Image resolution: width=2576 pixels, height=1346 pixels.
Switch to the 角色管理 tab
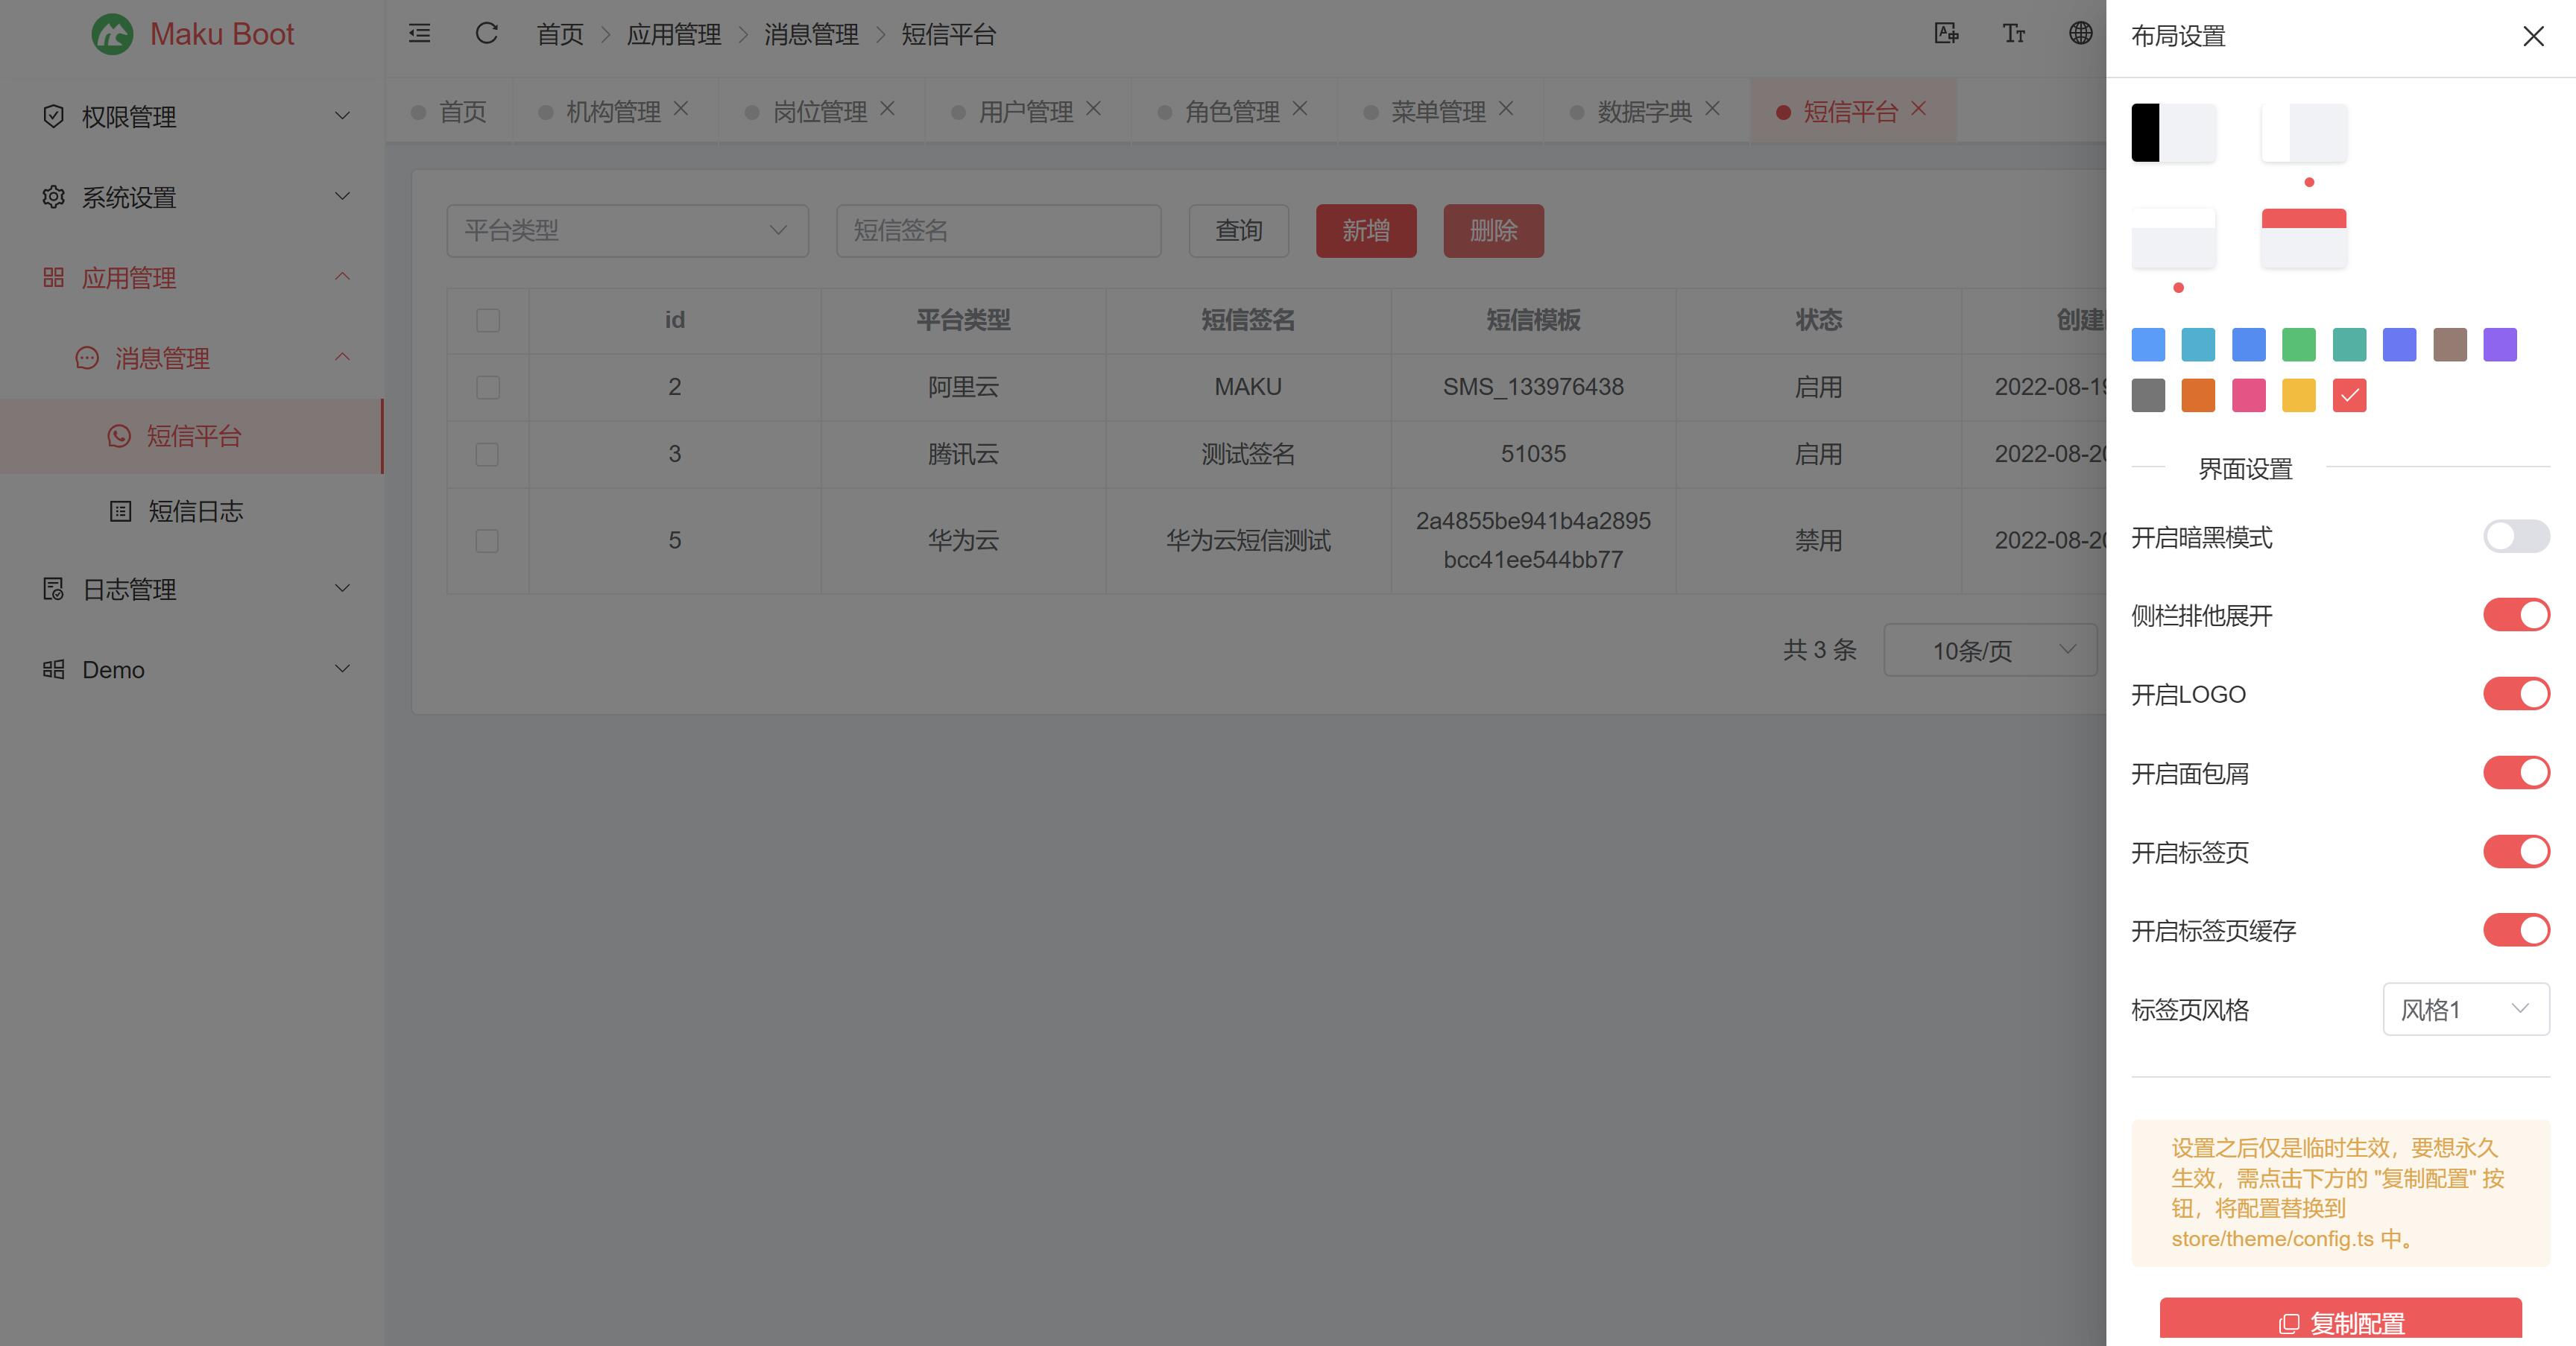coord(1232,111)
